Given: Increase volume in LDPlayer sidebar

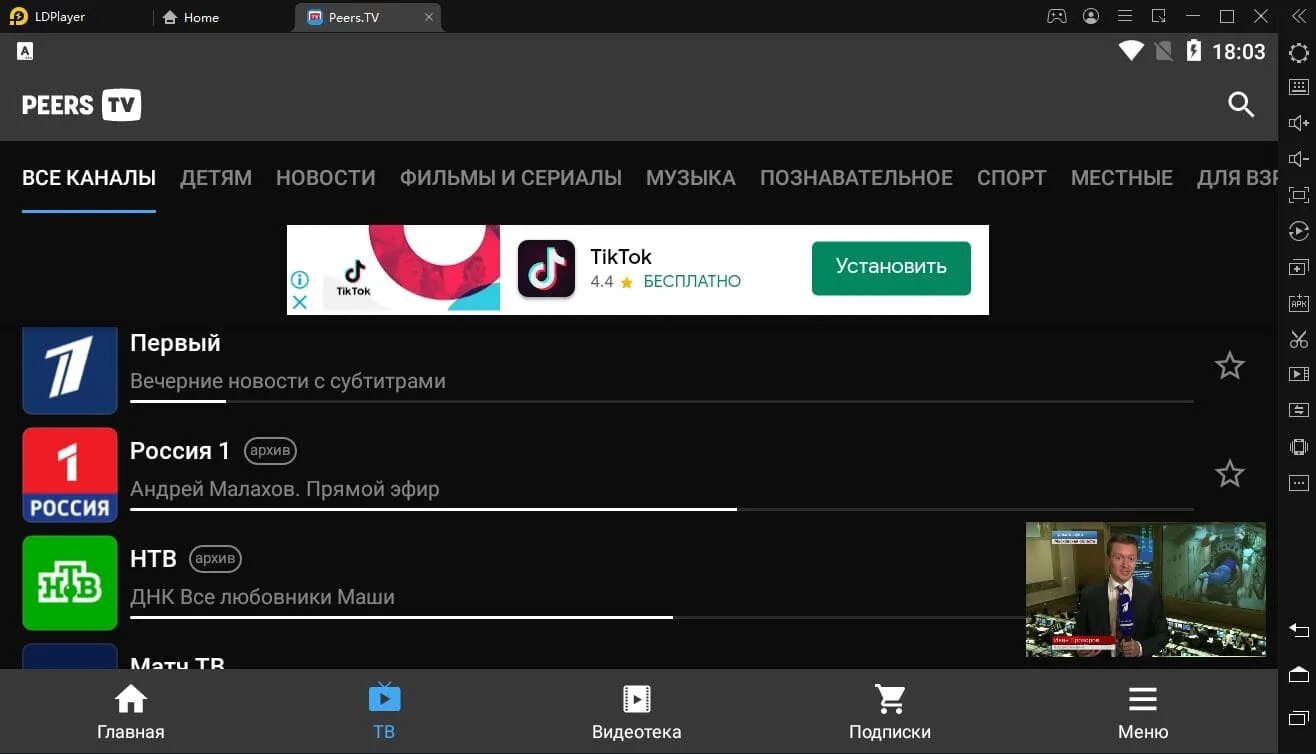Looking at the screenshot, I should [1298, 123].
